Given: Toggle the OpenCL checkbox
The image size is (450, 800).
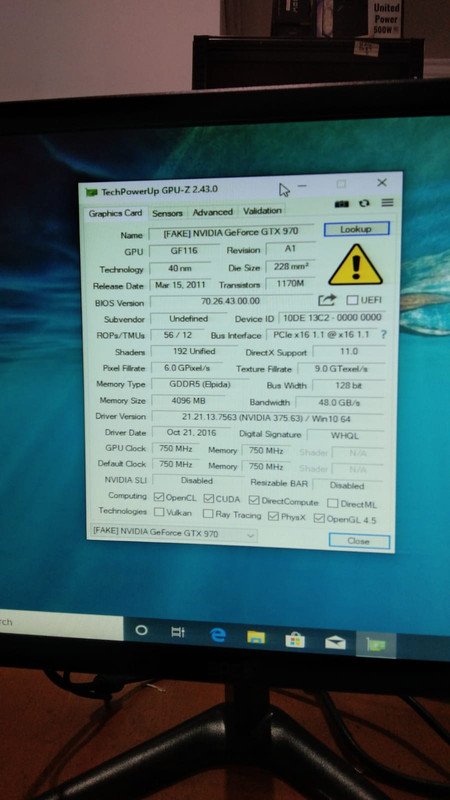Looking at the screenshot, I should tap(159, 497).
